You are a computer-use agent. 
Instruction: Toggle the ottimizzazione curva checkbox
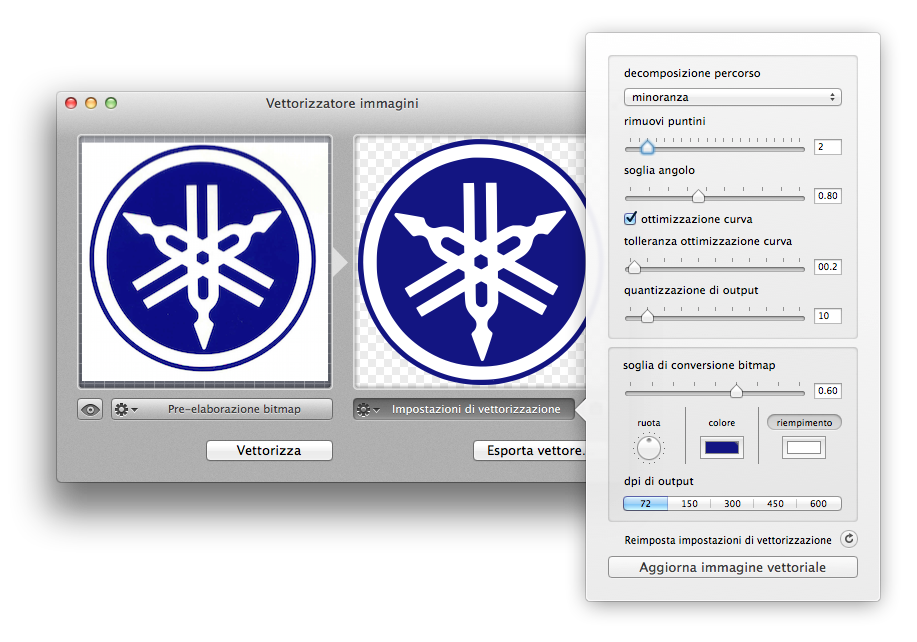click(630, 218)
